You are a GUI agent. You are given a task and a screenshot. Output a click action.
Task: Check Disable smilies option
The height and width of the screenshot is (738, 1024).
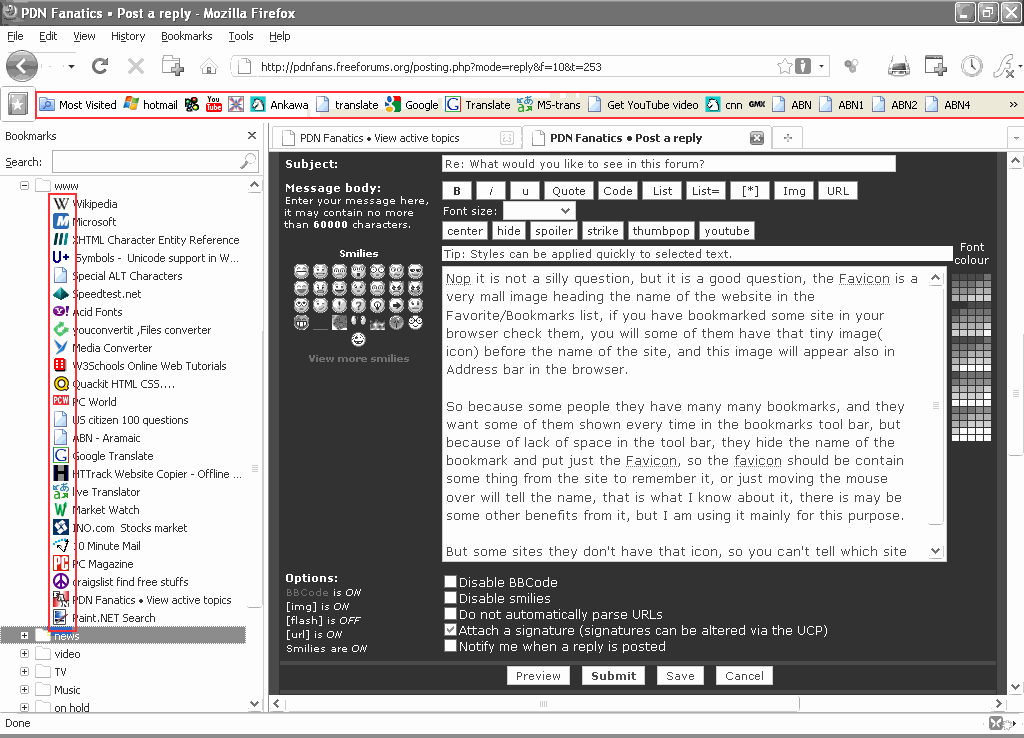(x=450, y=598)
